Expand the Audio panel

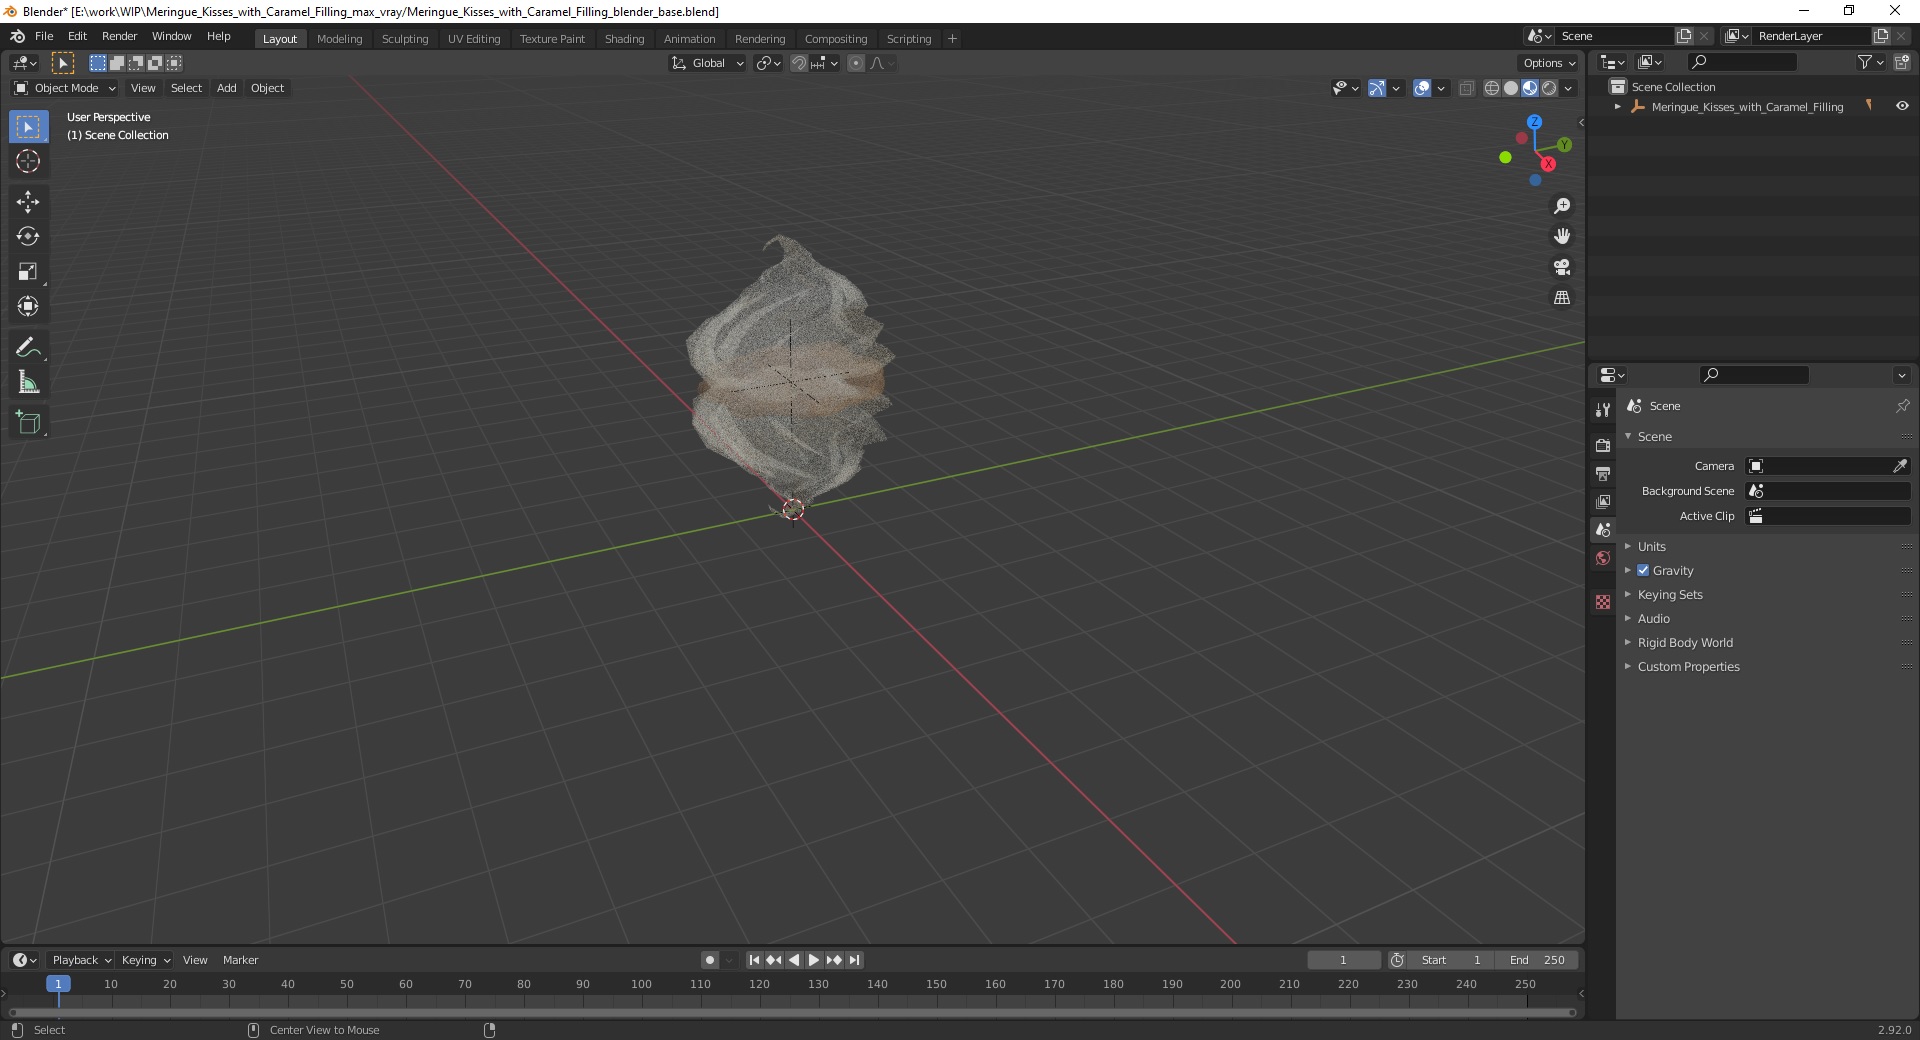1654,618
